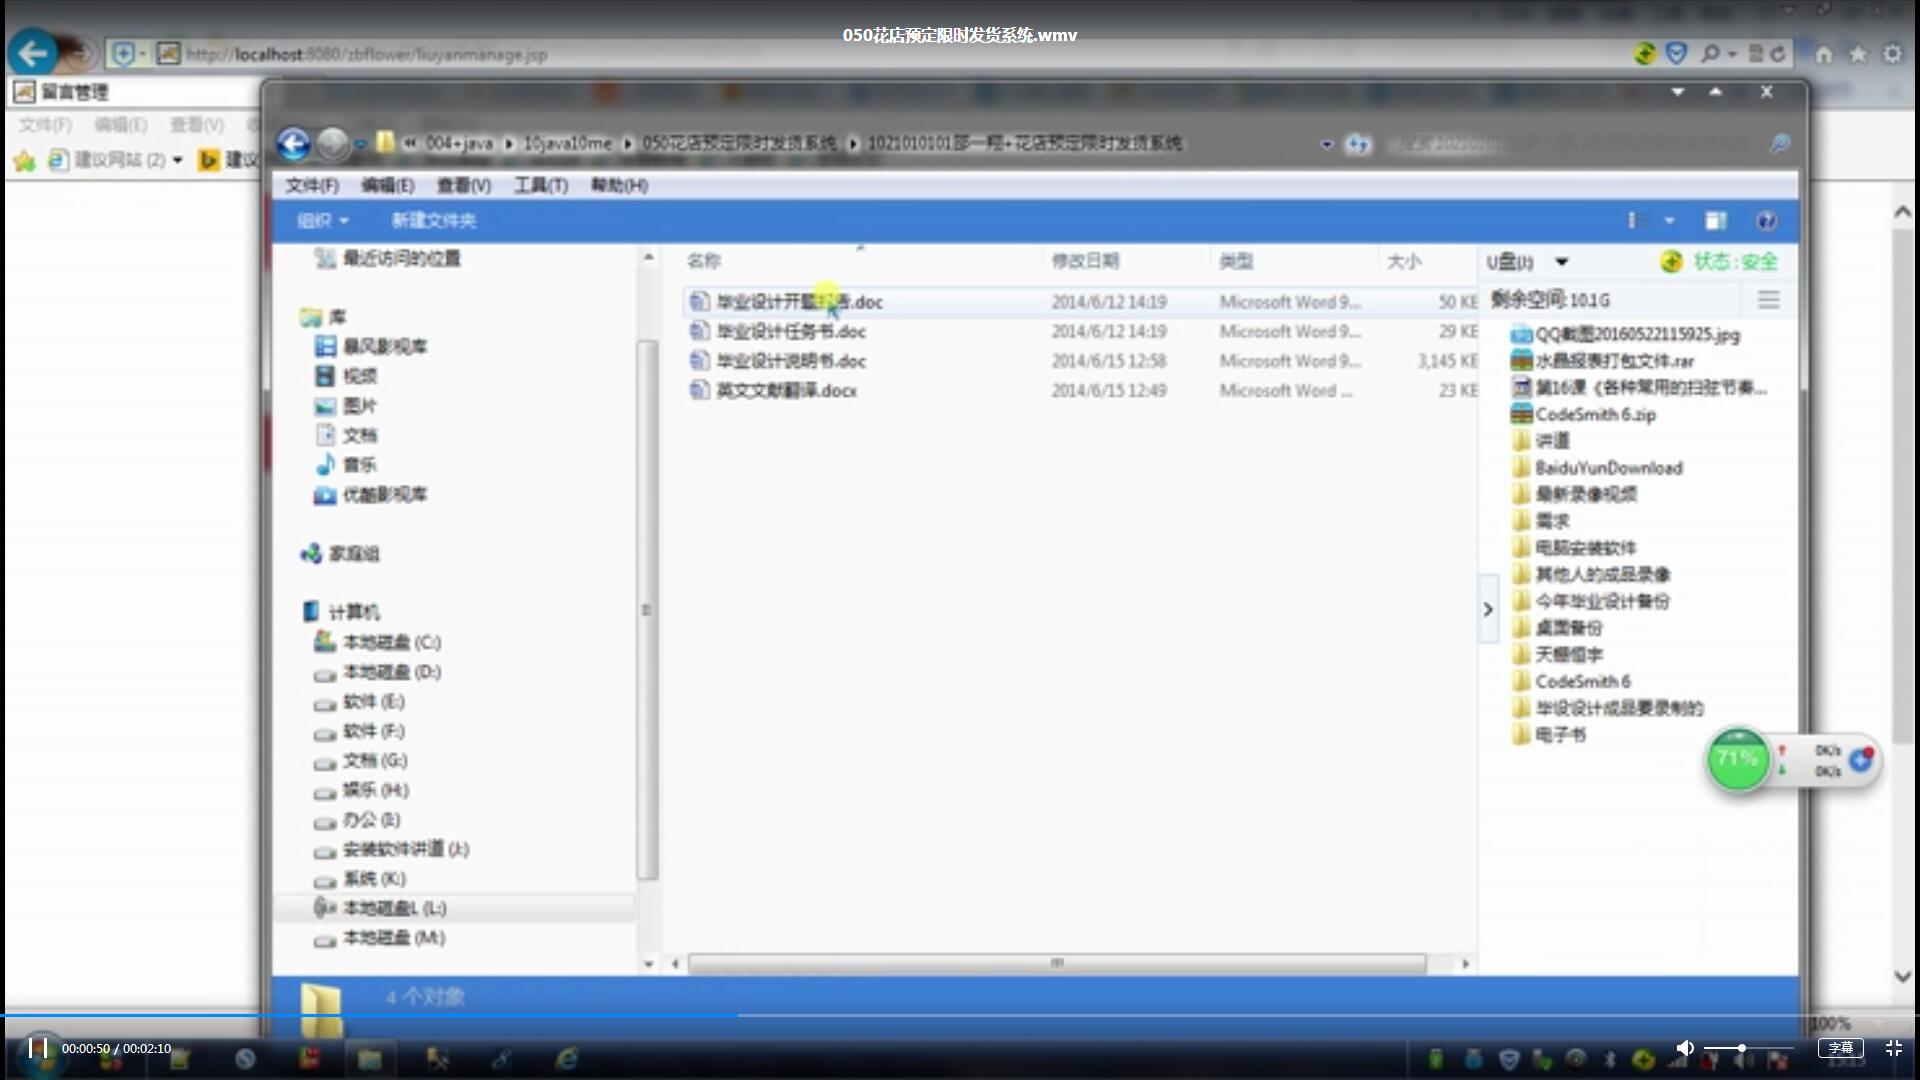Click the Explorer forward navigation button
Viewport: 1920px width, 1080px height.
[332, 144]
